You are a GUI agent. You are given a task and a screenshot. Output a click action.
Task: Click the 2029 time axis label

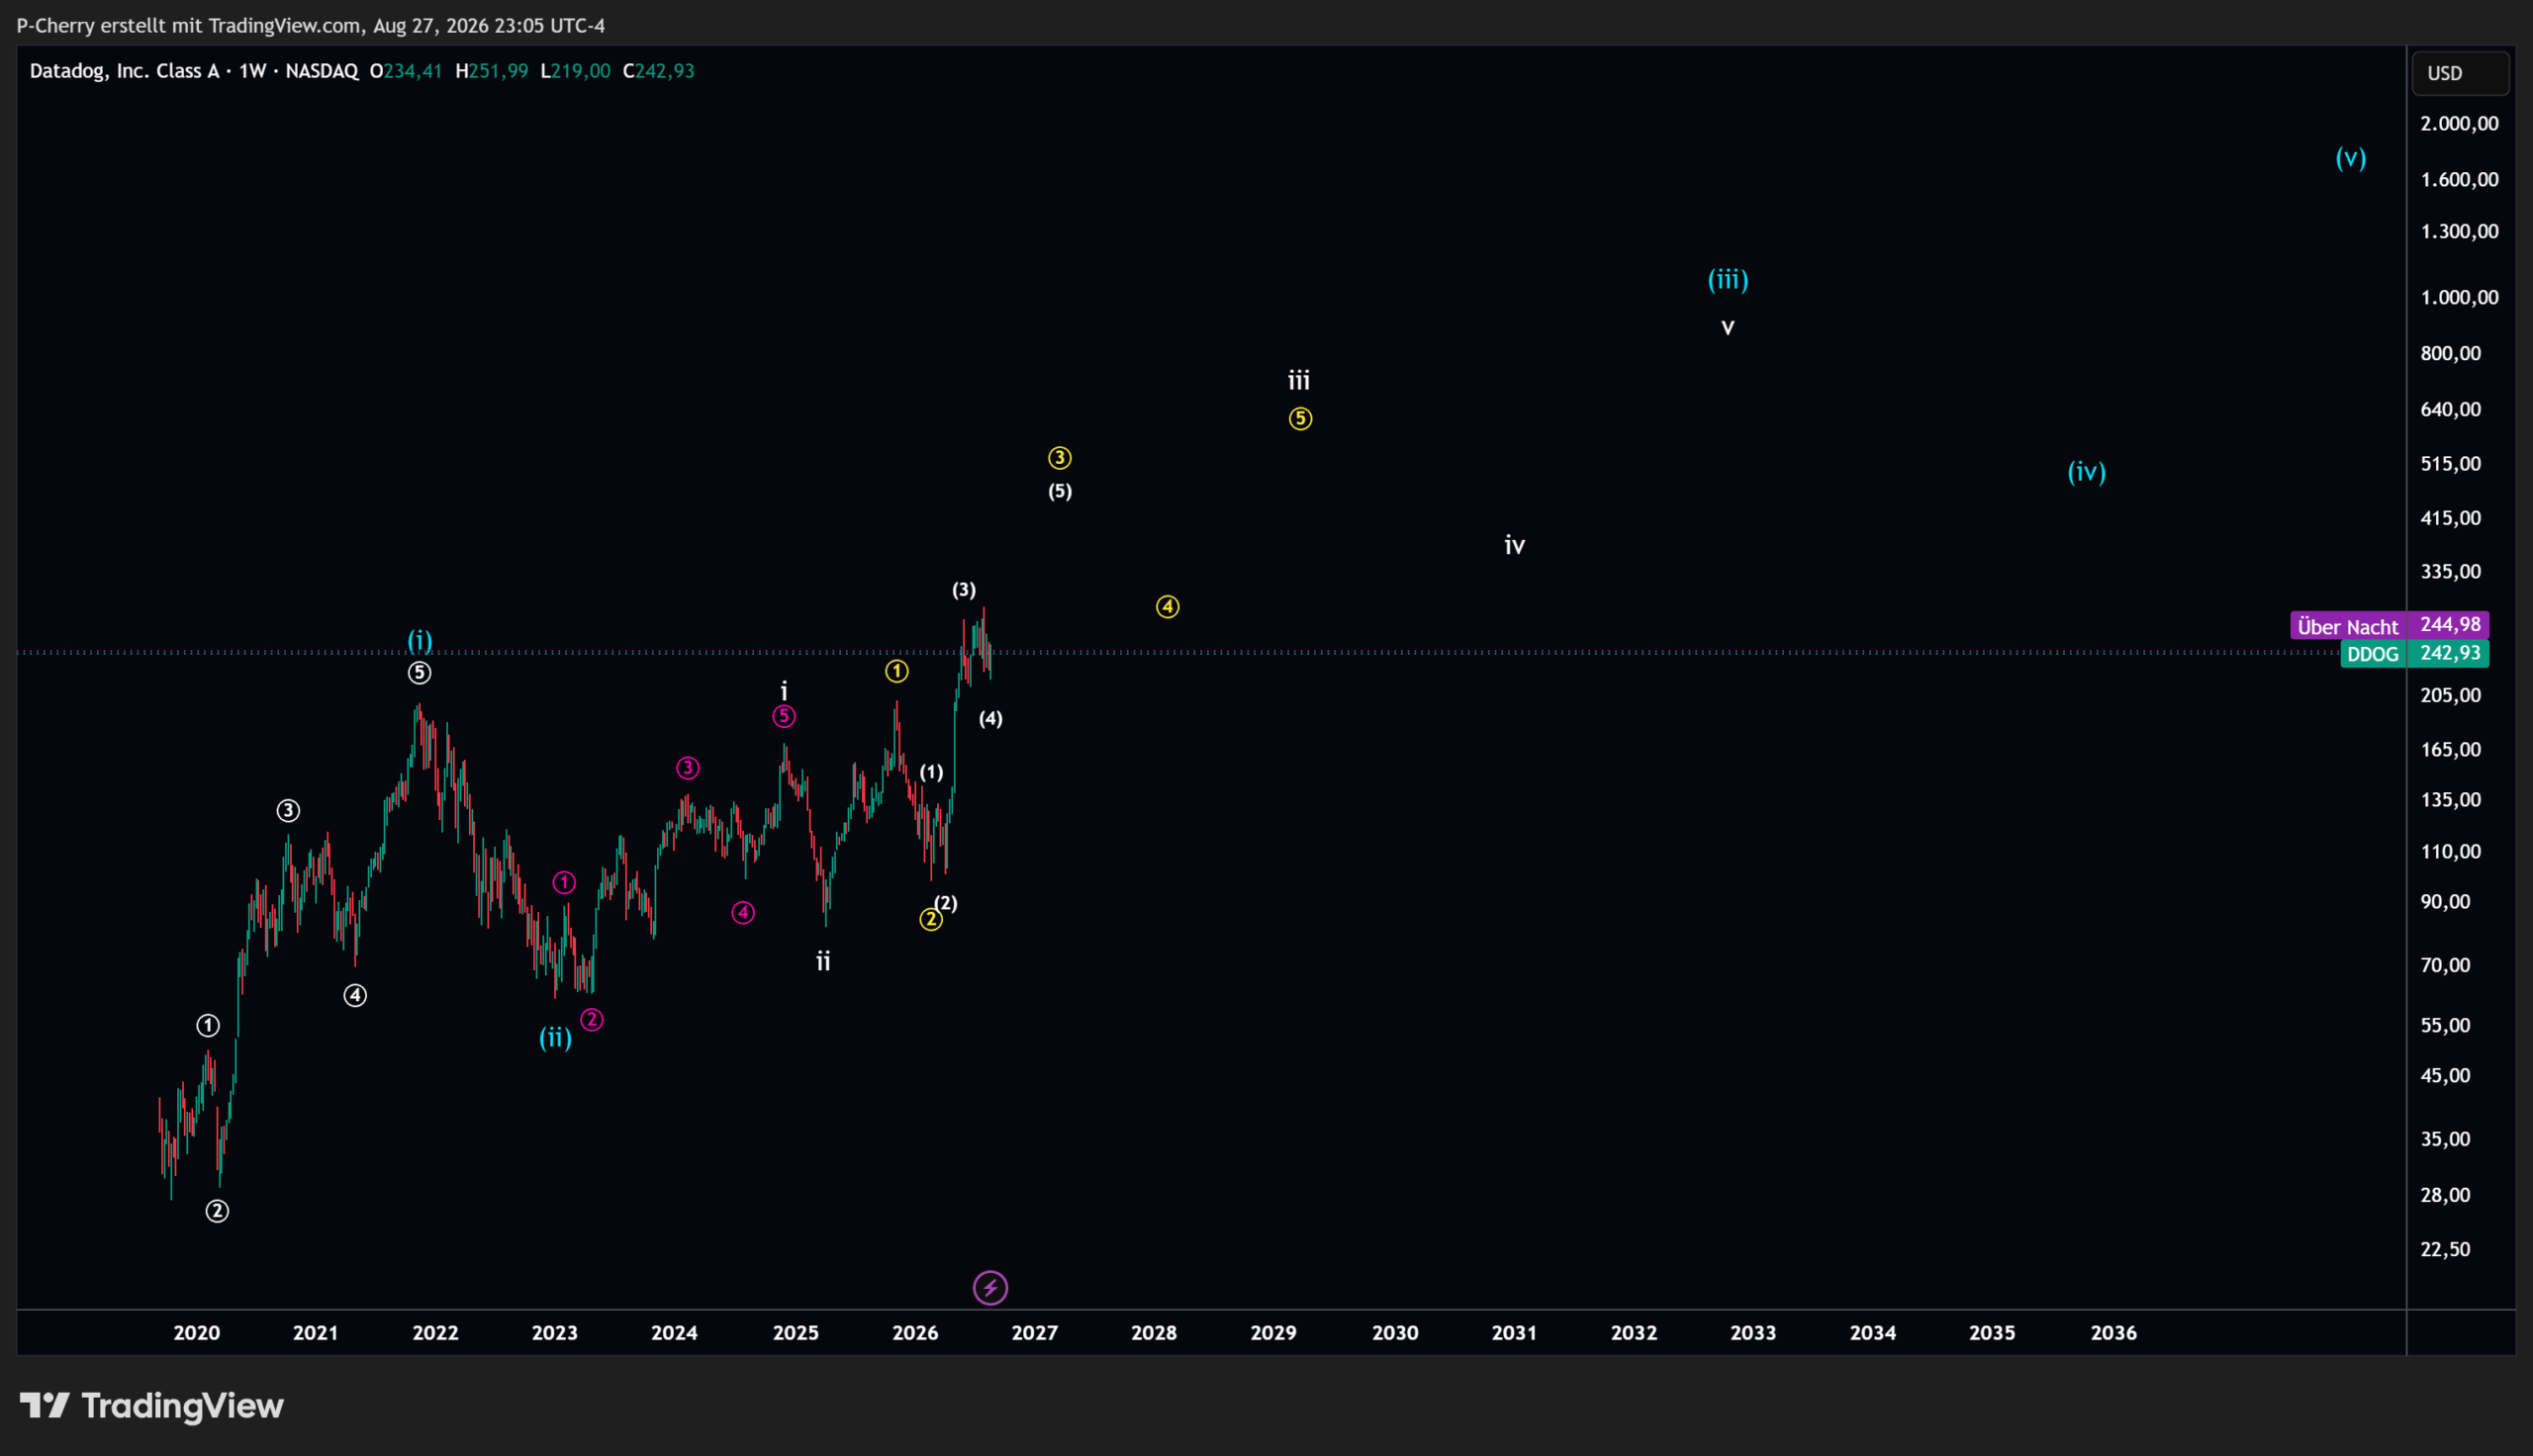(1274, 1333)
